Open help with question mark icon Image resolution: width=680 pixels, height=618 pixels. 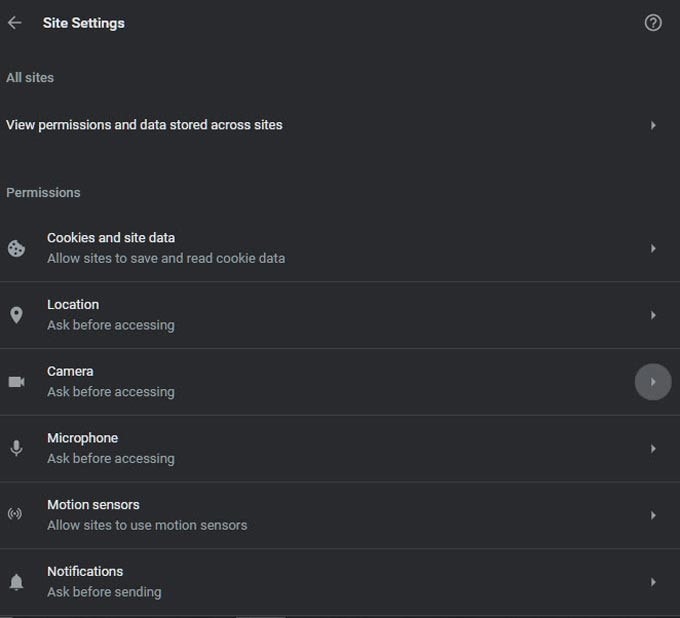tap(653, 23)
